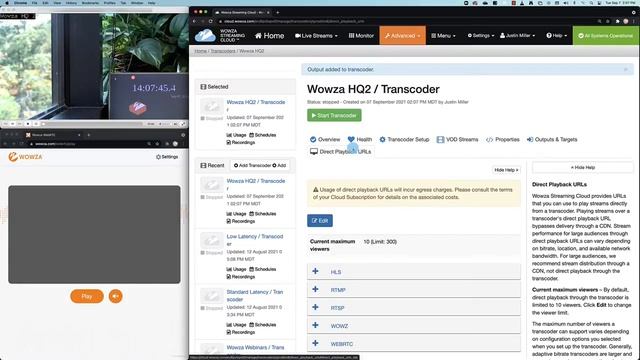Screen dimensions: 640x360
Task: Expand the RTMP playback URL section
Action: coord(413,290)
